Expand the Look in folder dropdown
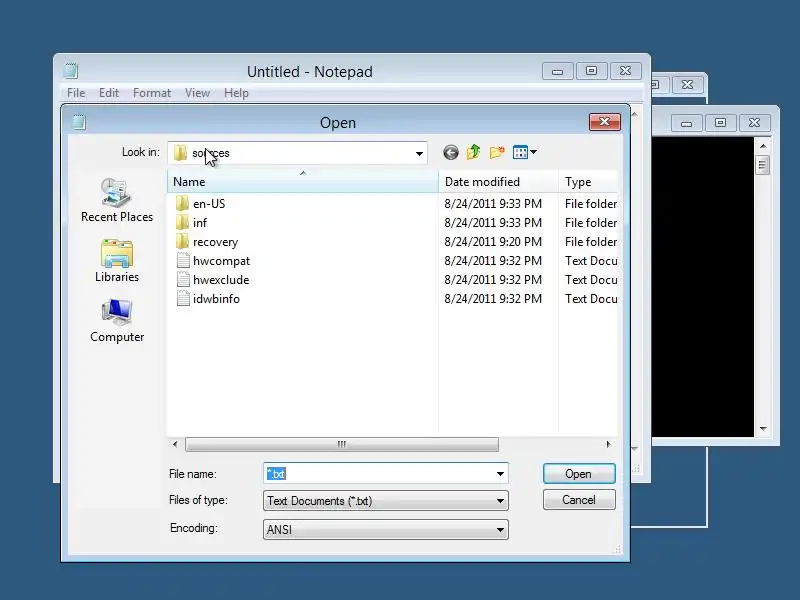The width and height of the screenshot is (800, 600). [419, 153]
